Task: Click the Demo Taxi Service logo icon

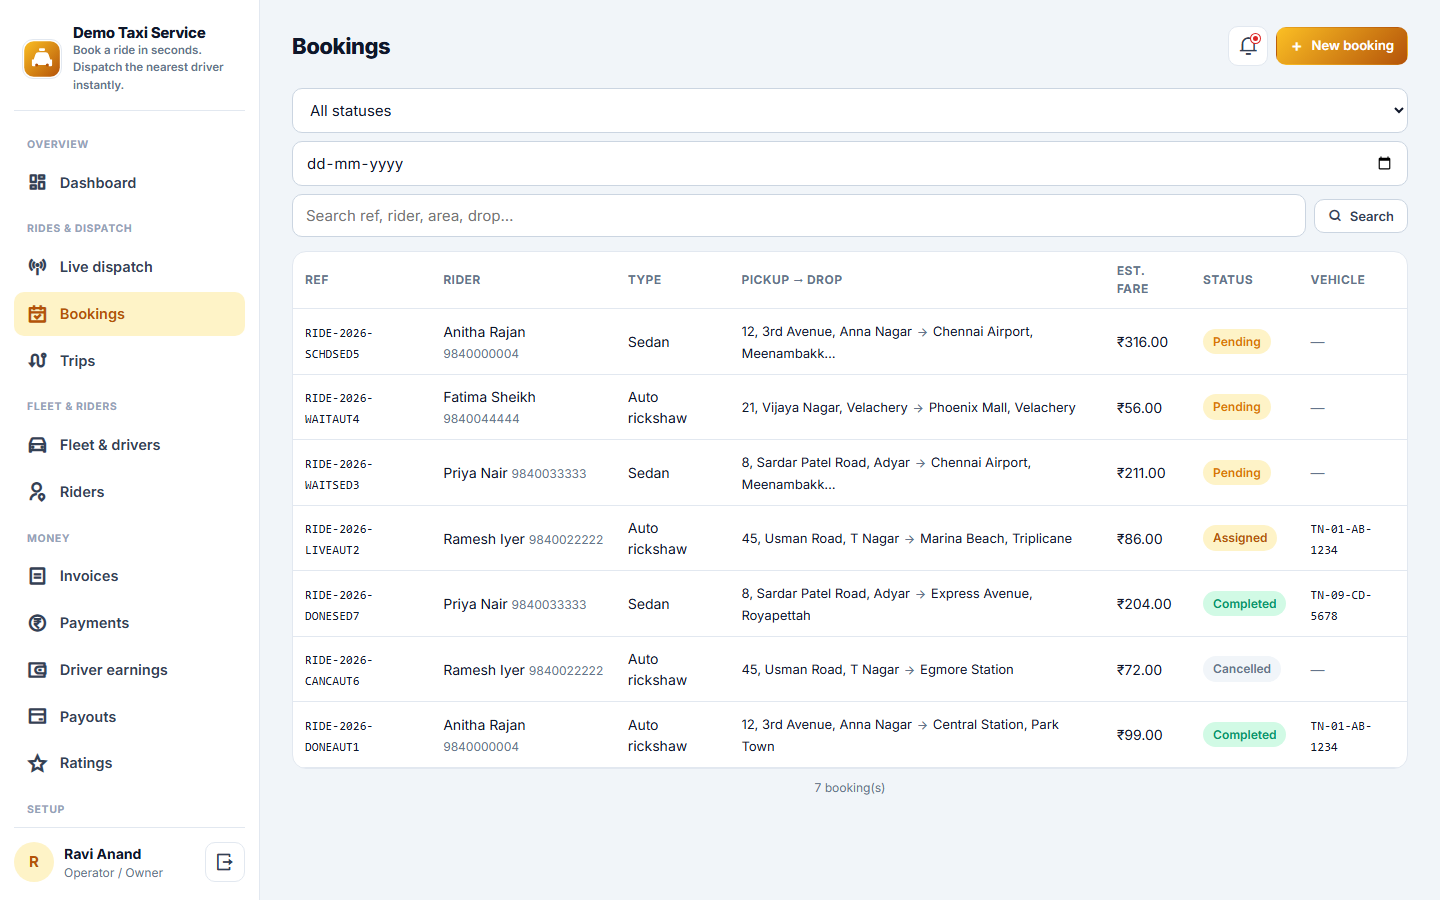Action: pos(42,58)
